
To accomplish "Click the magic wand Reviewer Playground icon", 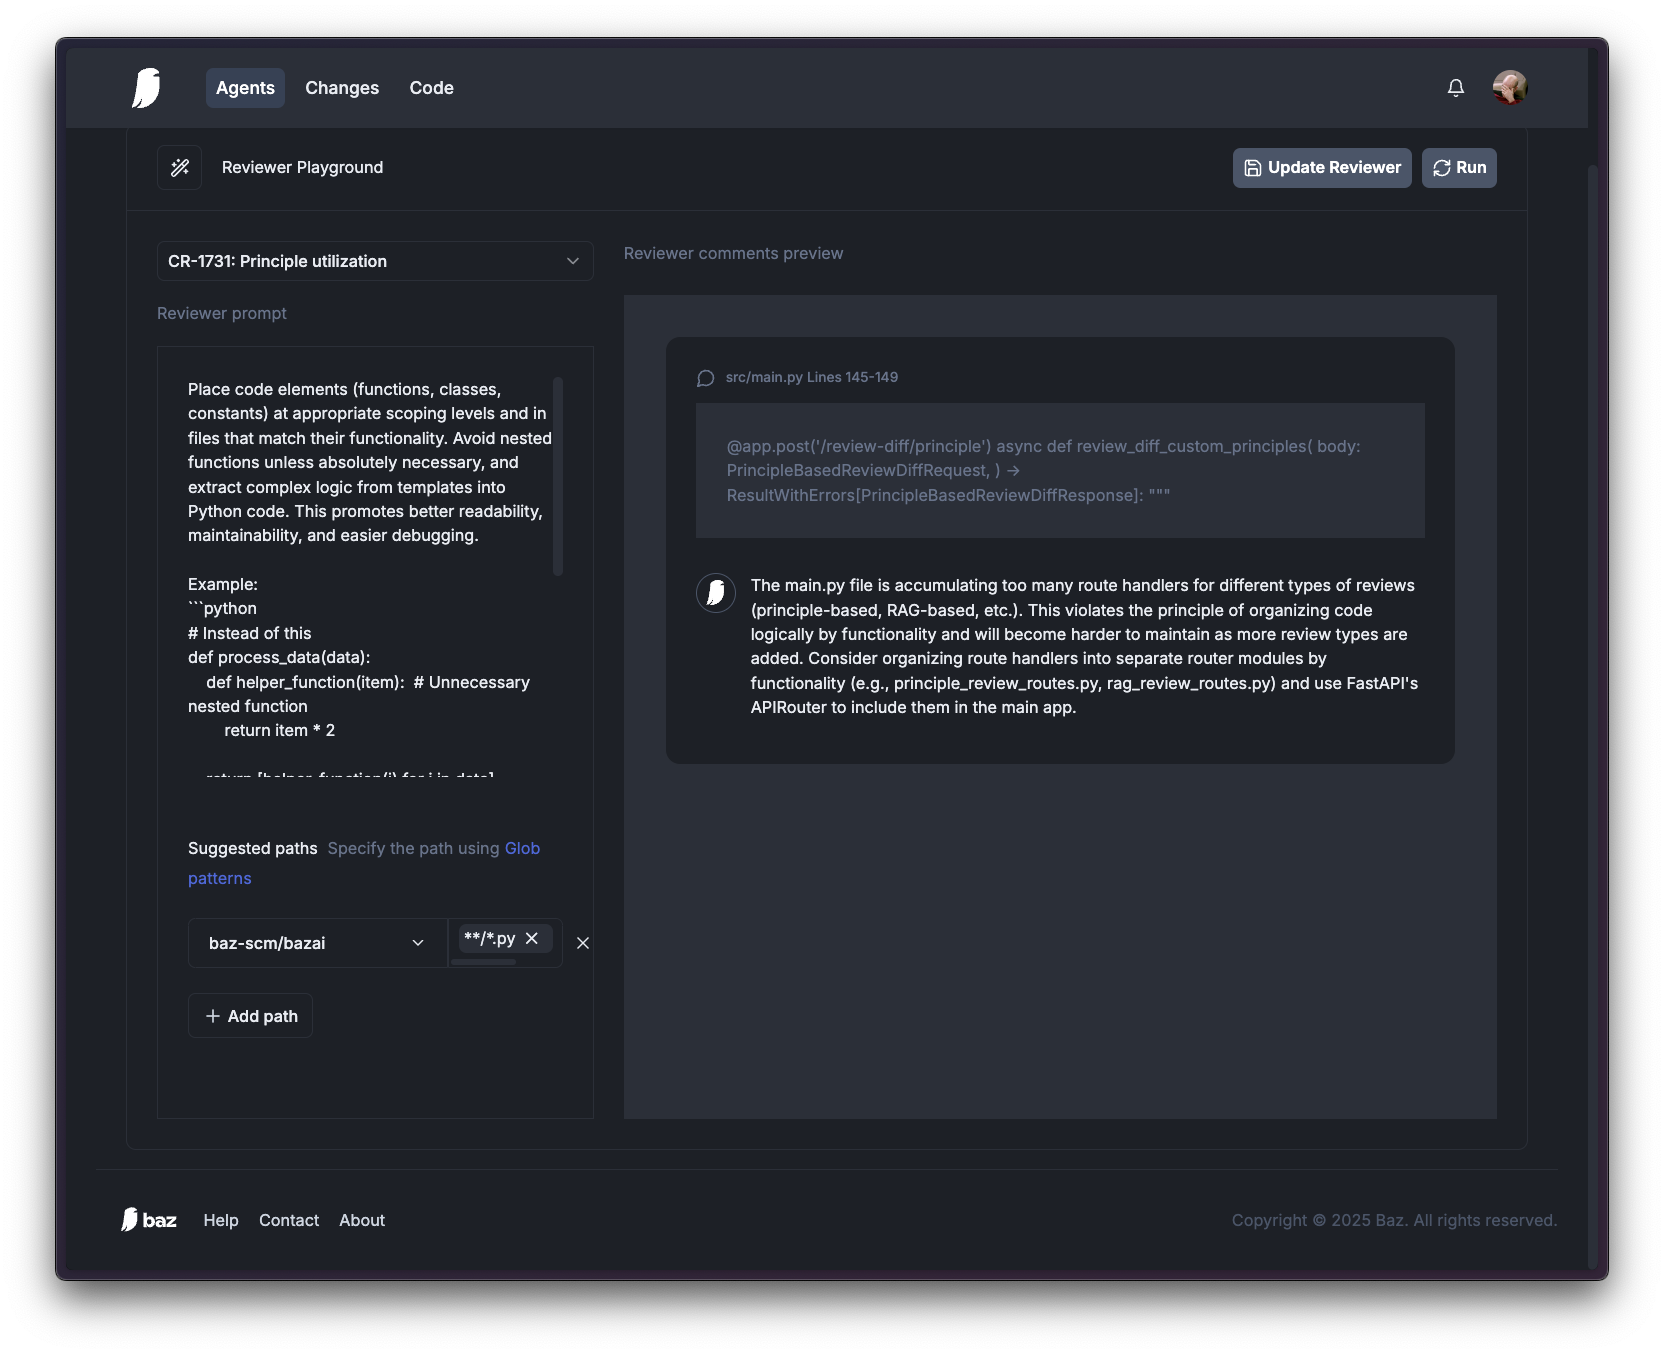I will coord(180,168).
